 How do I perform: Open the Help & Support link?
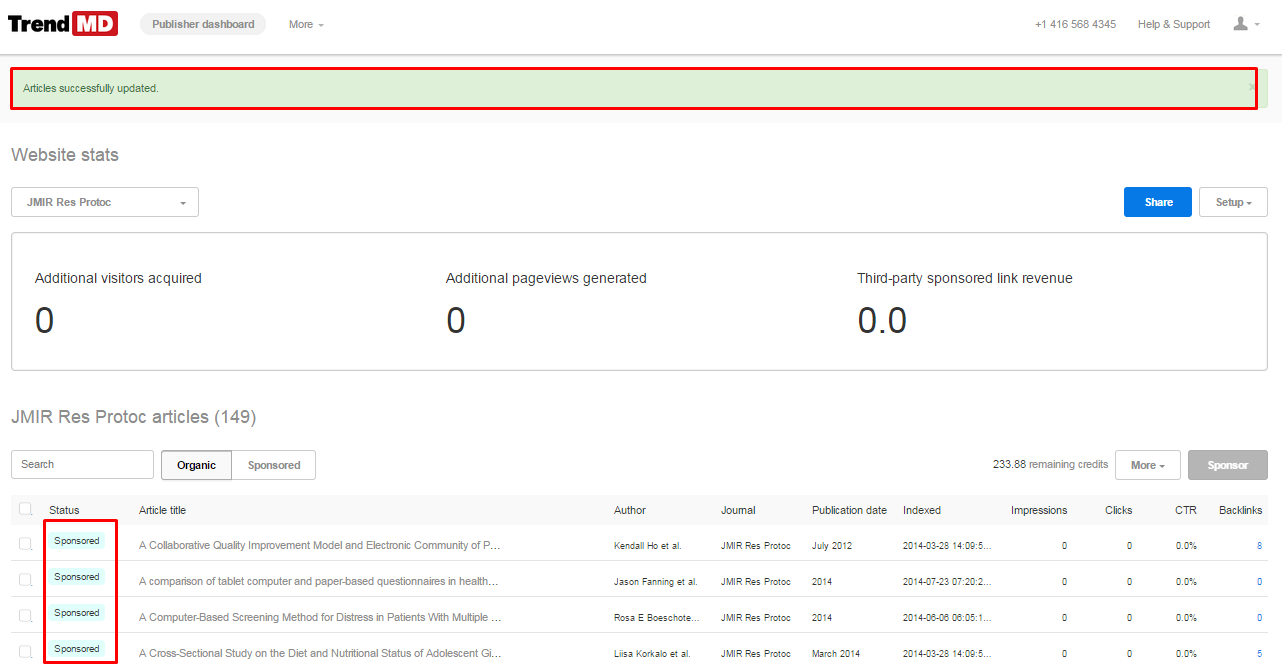1173,24
